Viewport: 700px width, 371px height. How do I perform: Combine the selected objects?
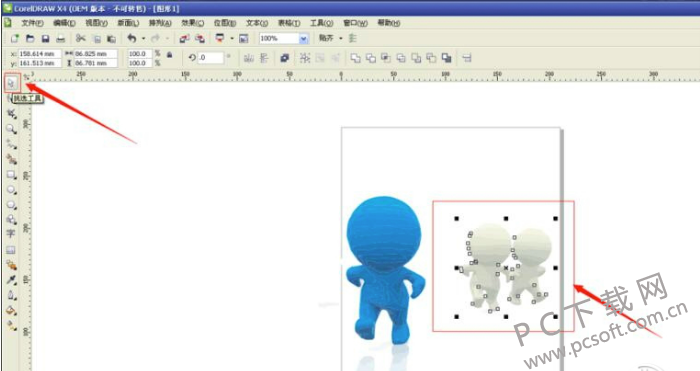click(285, 58)
